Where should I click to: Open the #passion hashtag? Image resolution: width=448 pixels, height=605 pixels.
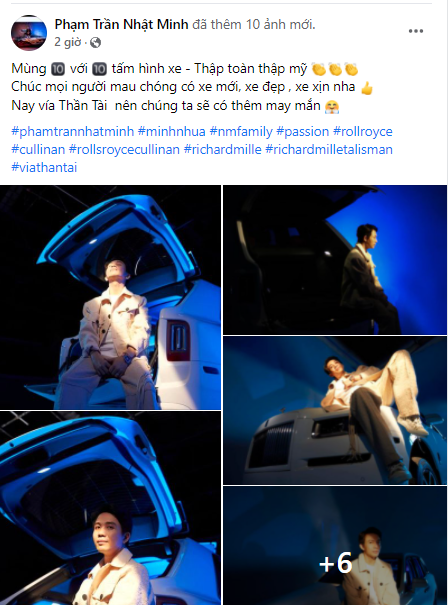[303, 132]
